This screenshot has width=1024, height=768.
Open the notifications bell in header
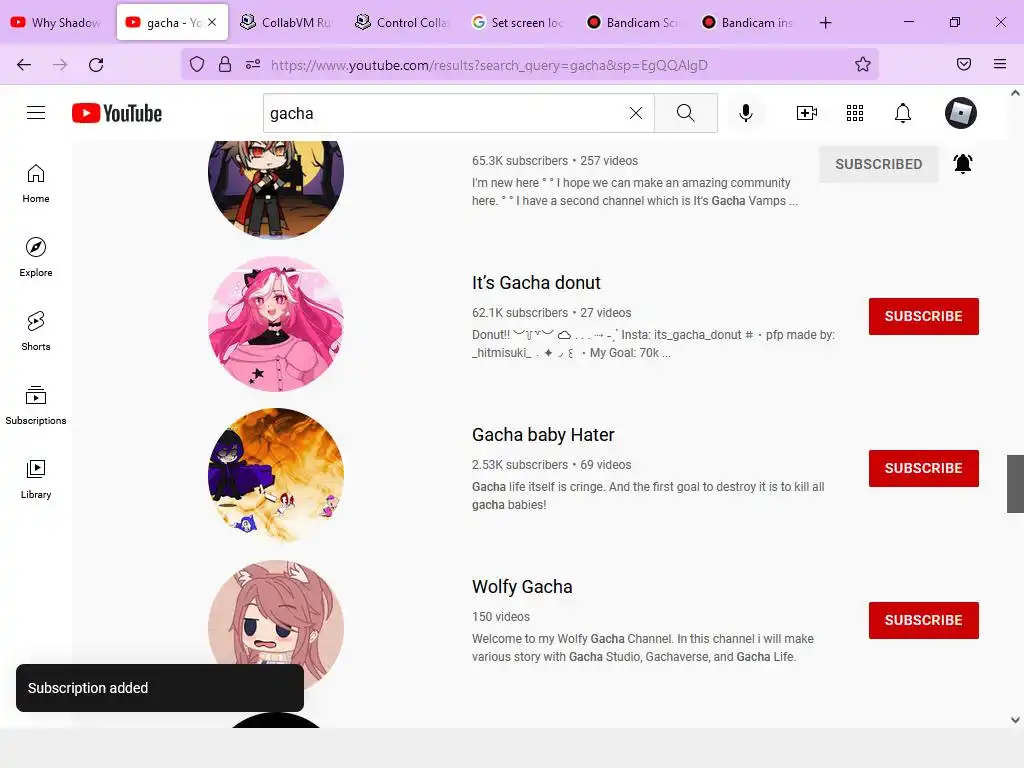903,113
